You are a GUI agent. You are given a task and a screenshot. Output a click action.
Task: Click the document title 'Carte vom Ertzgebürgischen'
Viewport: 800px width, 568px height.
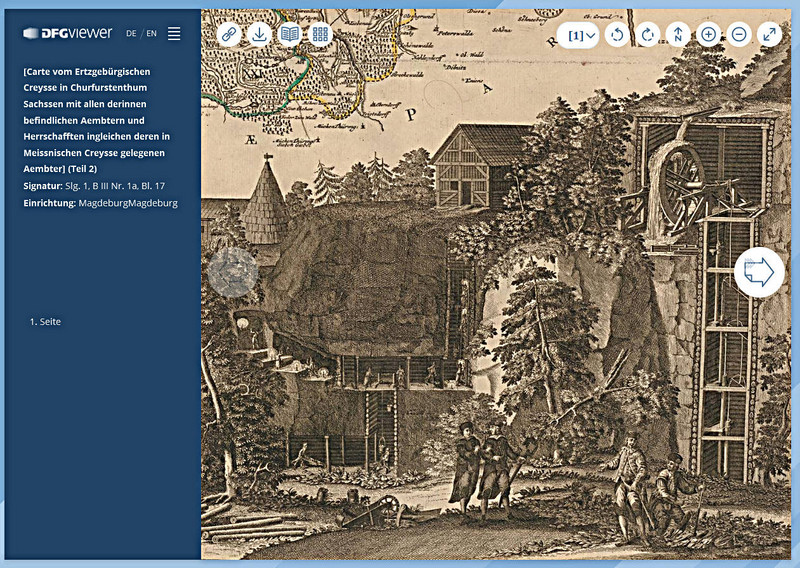[97, 120]
